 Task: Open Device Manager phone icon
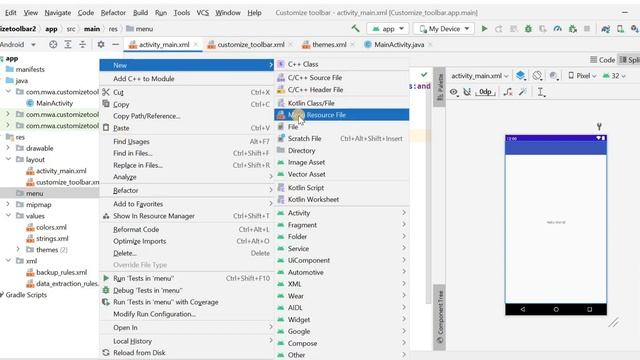pyautogui.click(x=620, y=29)
